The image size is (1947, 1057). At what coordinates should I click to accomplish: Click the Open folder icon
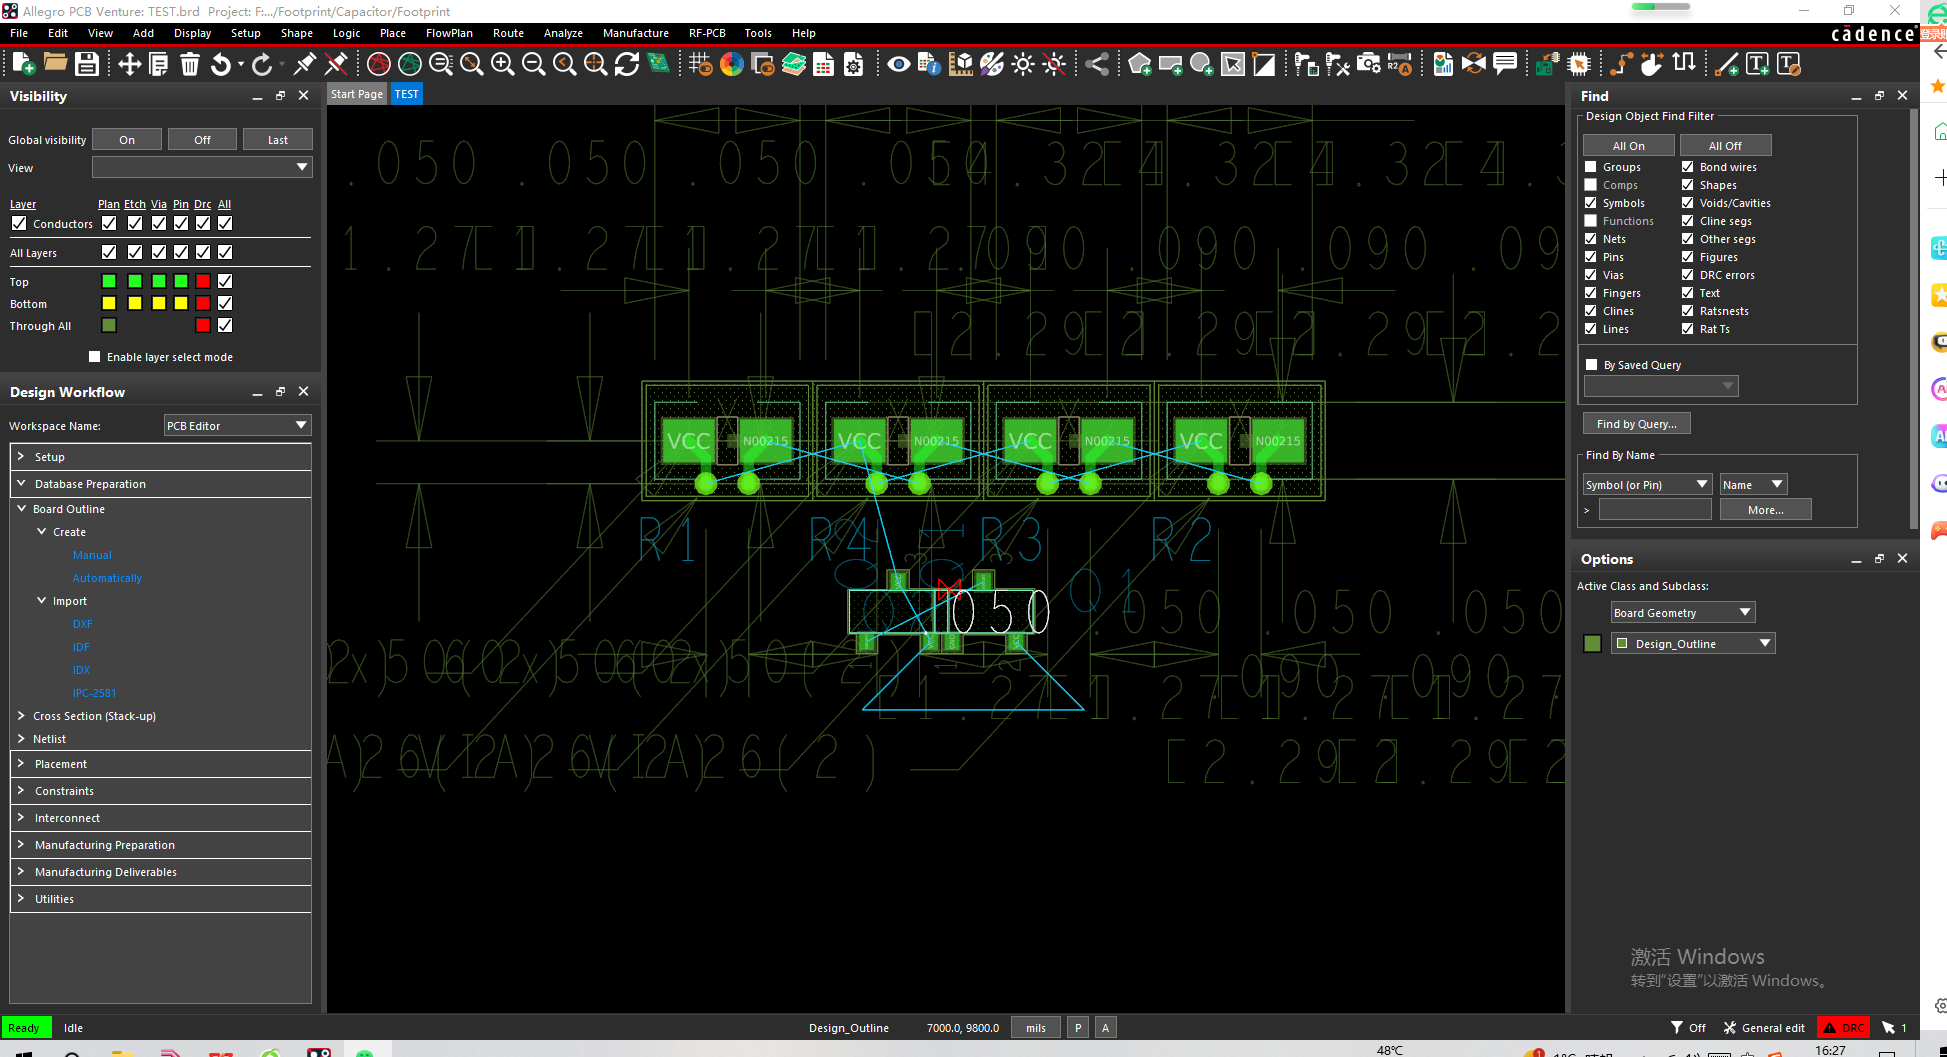click(x=55, y=64)
